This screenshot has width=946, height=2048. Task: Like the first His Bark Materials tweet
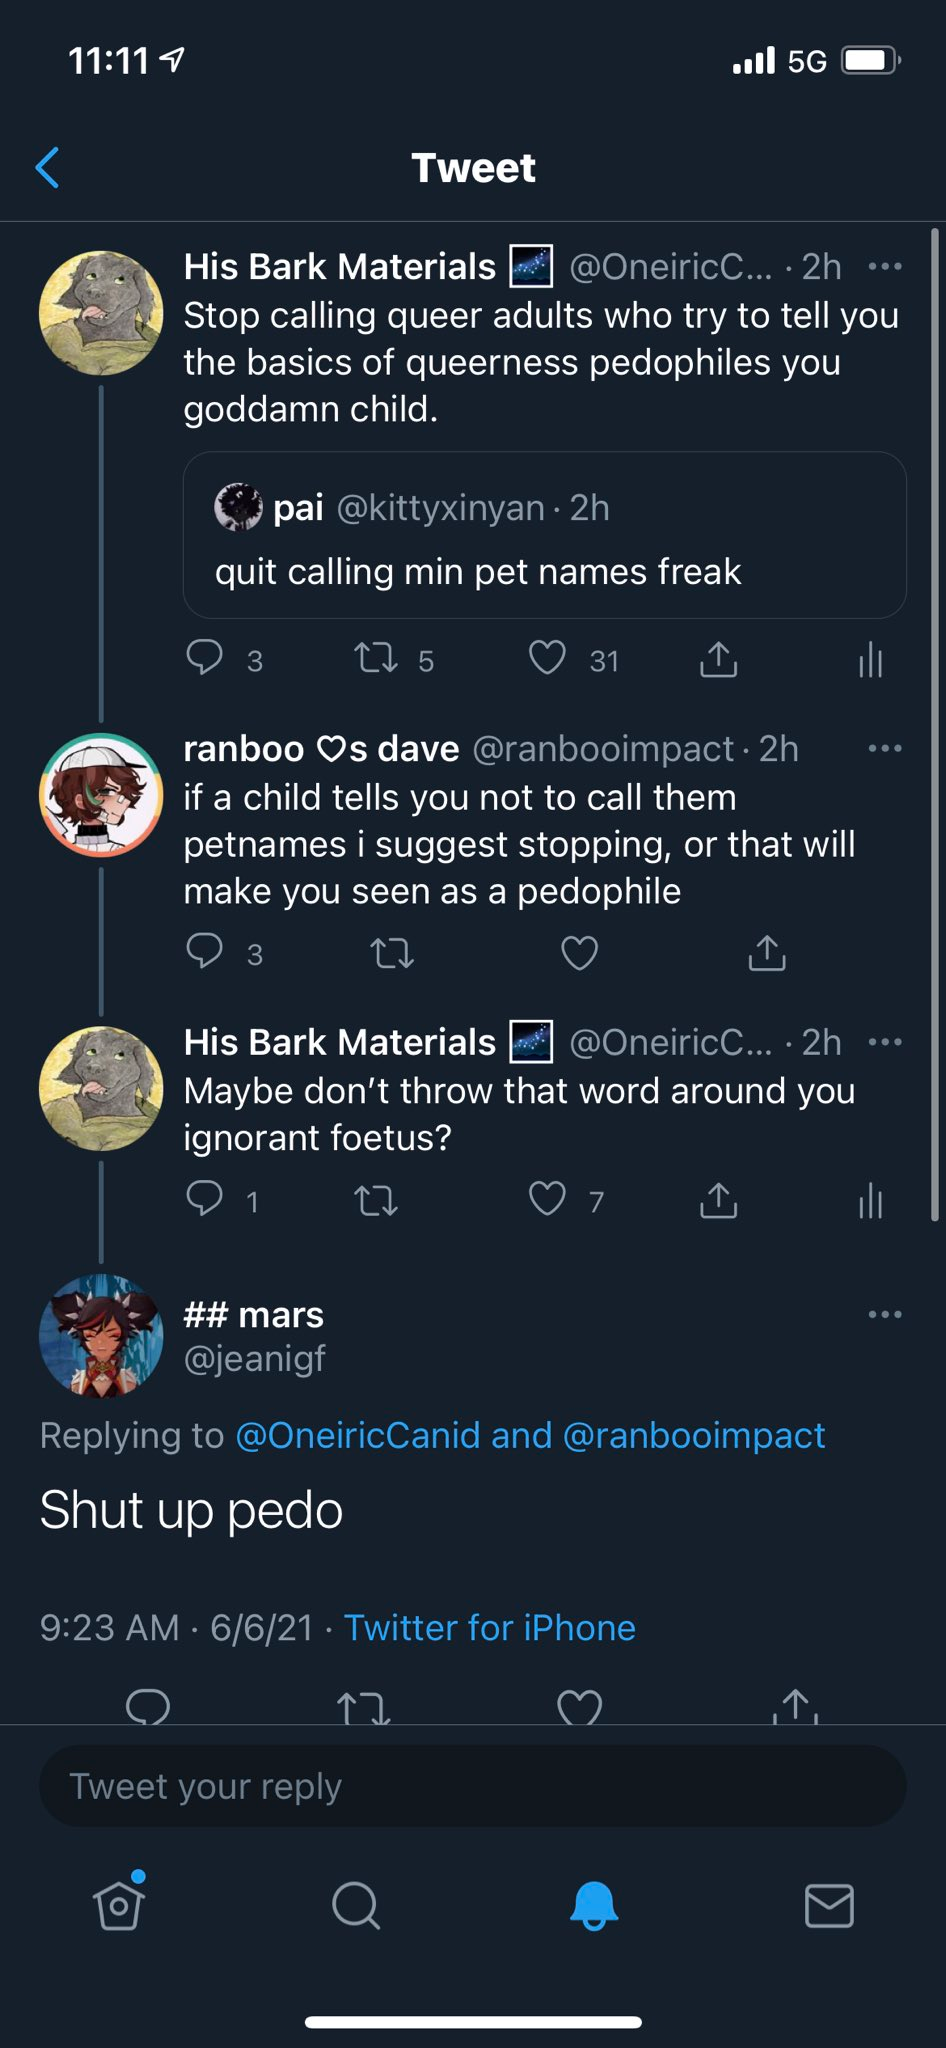[x=547, y=659]
